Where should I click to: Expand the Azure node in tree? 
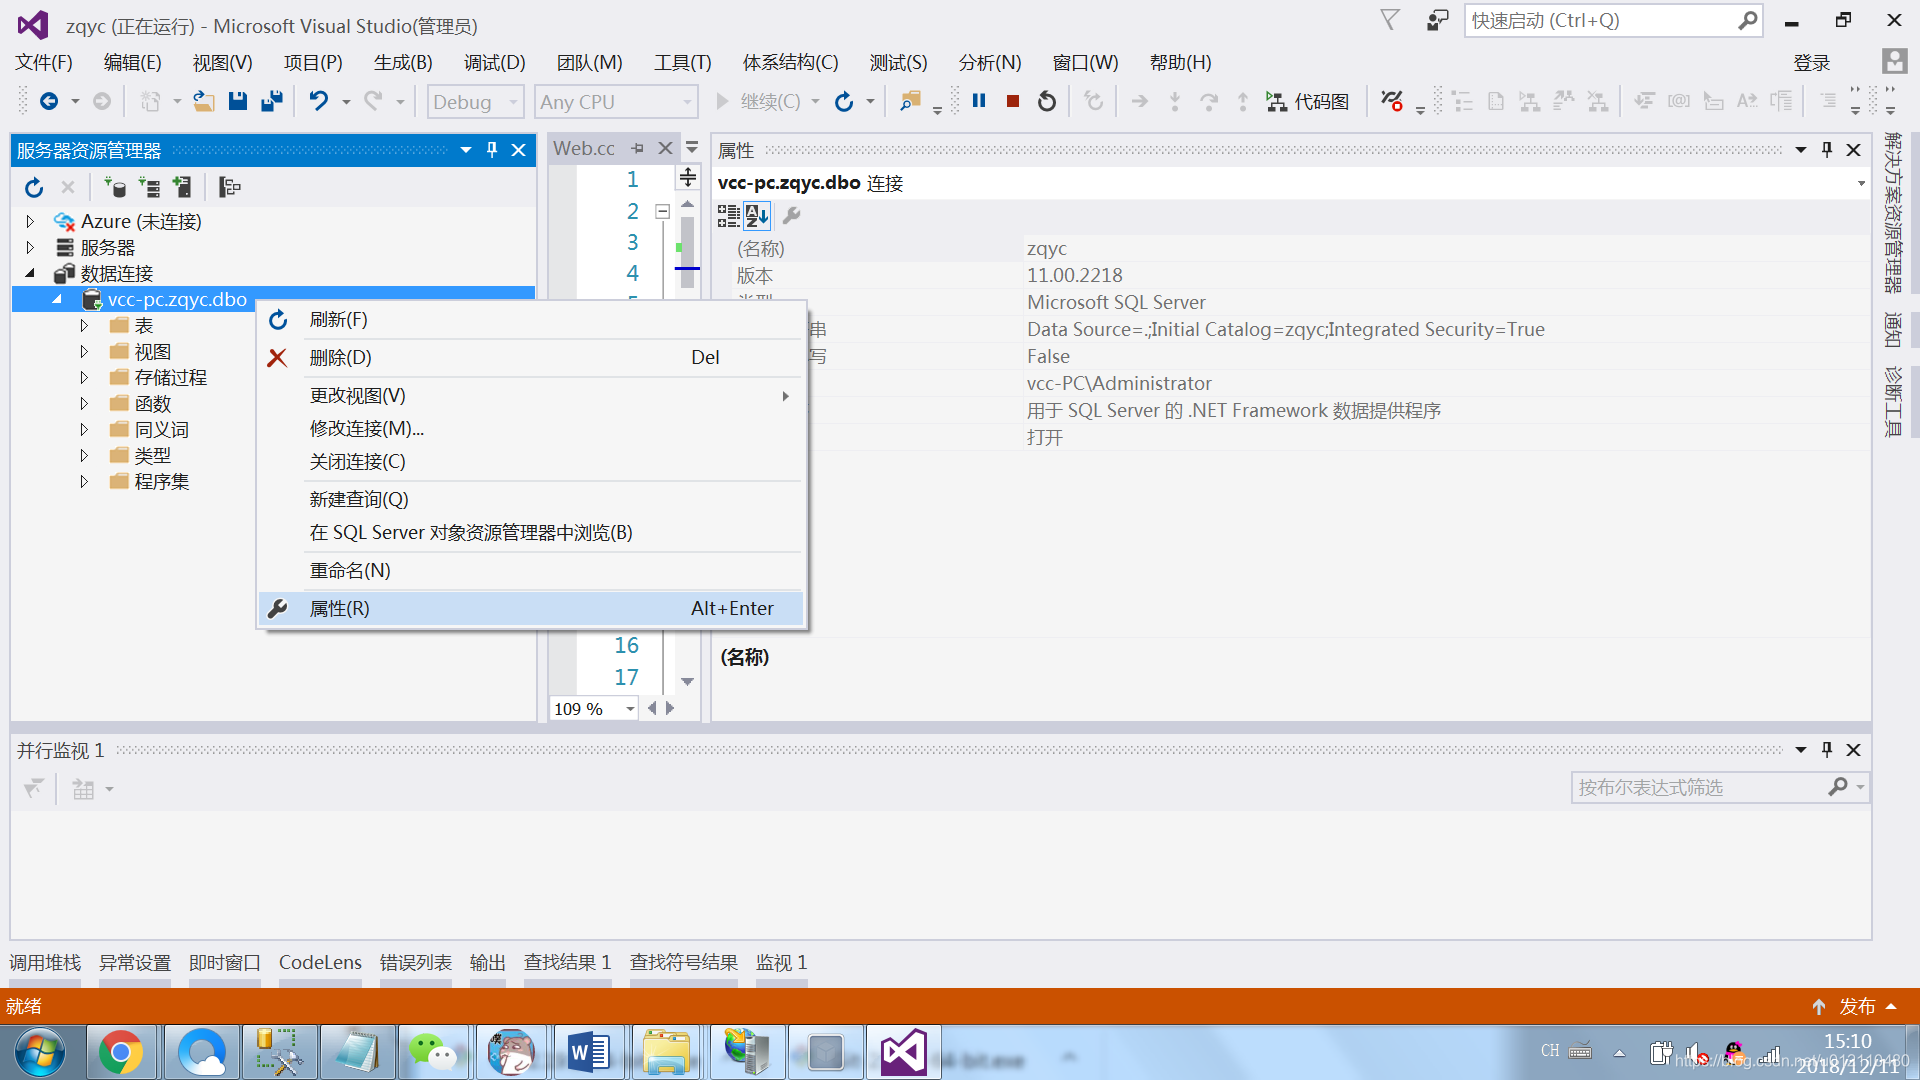point(30,221)
